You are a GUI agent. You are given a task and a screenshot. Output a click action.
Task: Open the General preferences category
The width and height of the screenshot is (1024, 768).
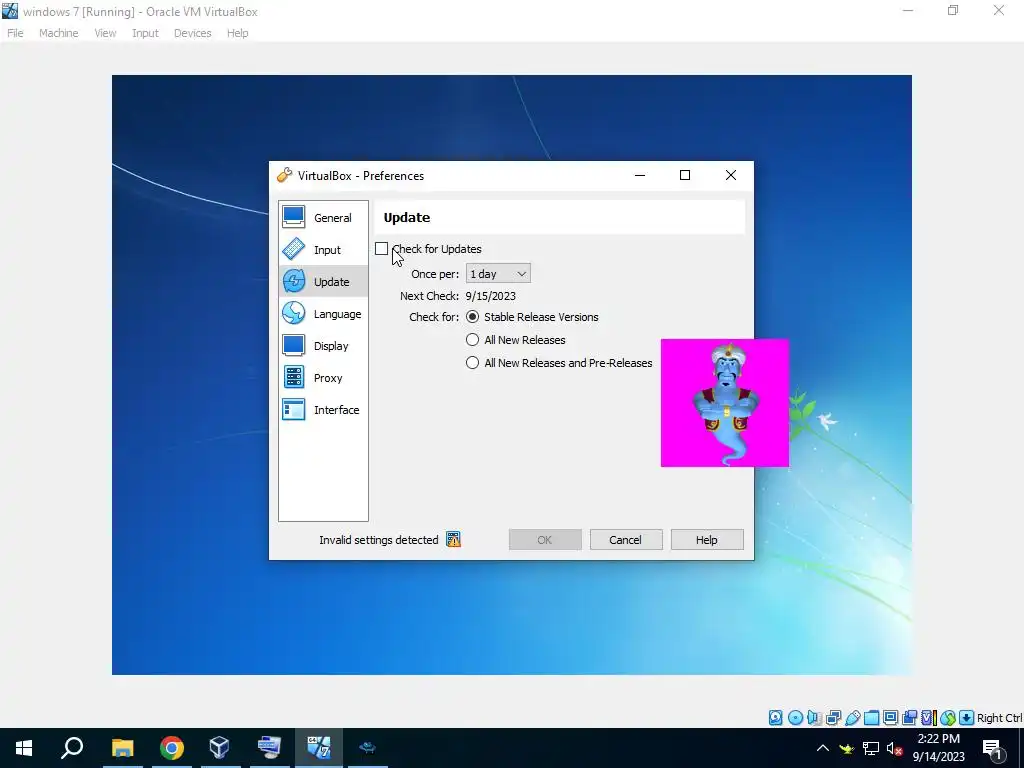click(323, 217)
